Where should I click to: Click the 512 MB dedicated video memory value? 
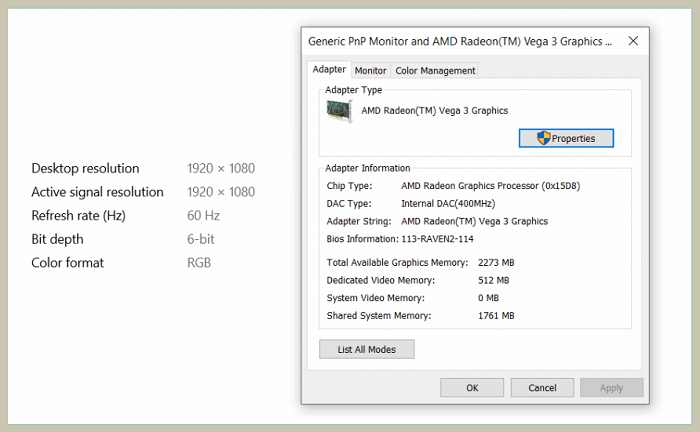coord(493,280)
